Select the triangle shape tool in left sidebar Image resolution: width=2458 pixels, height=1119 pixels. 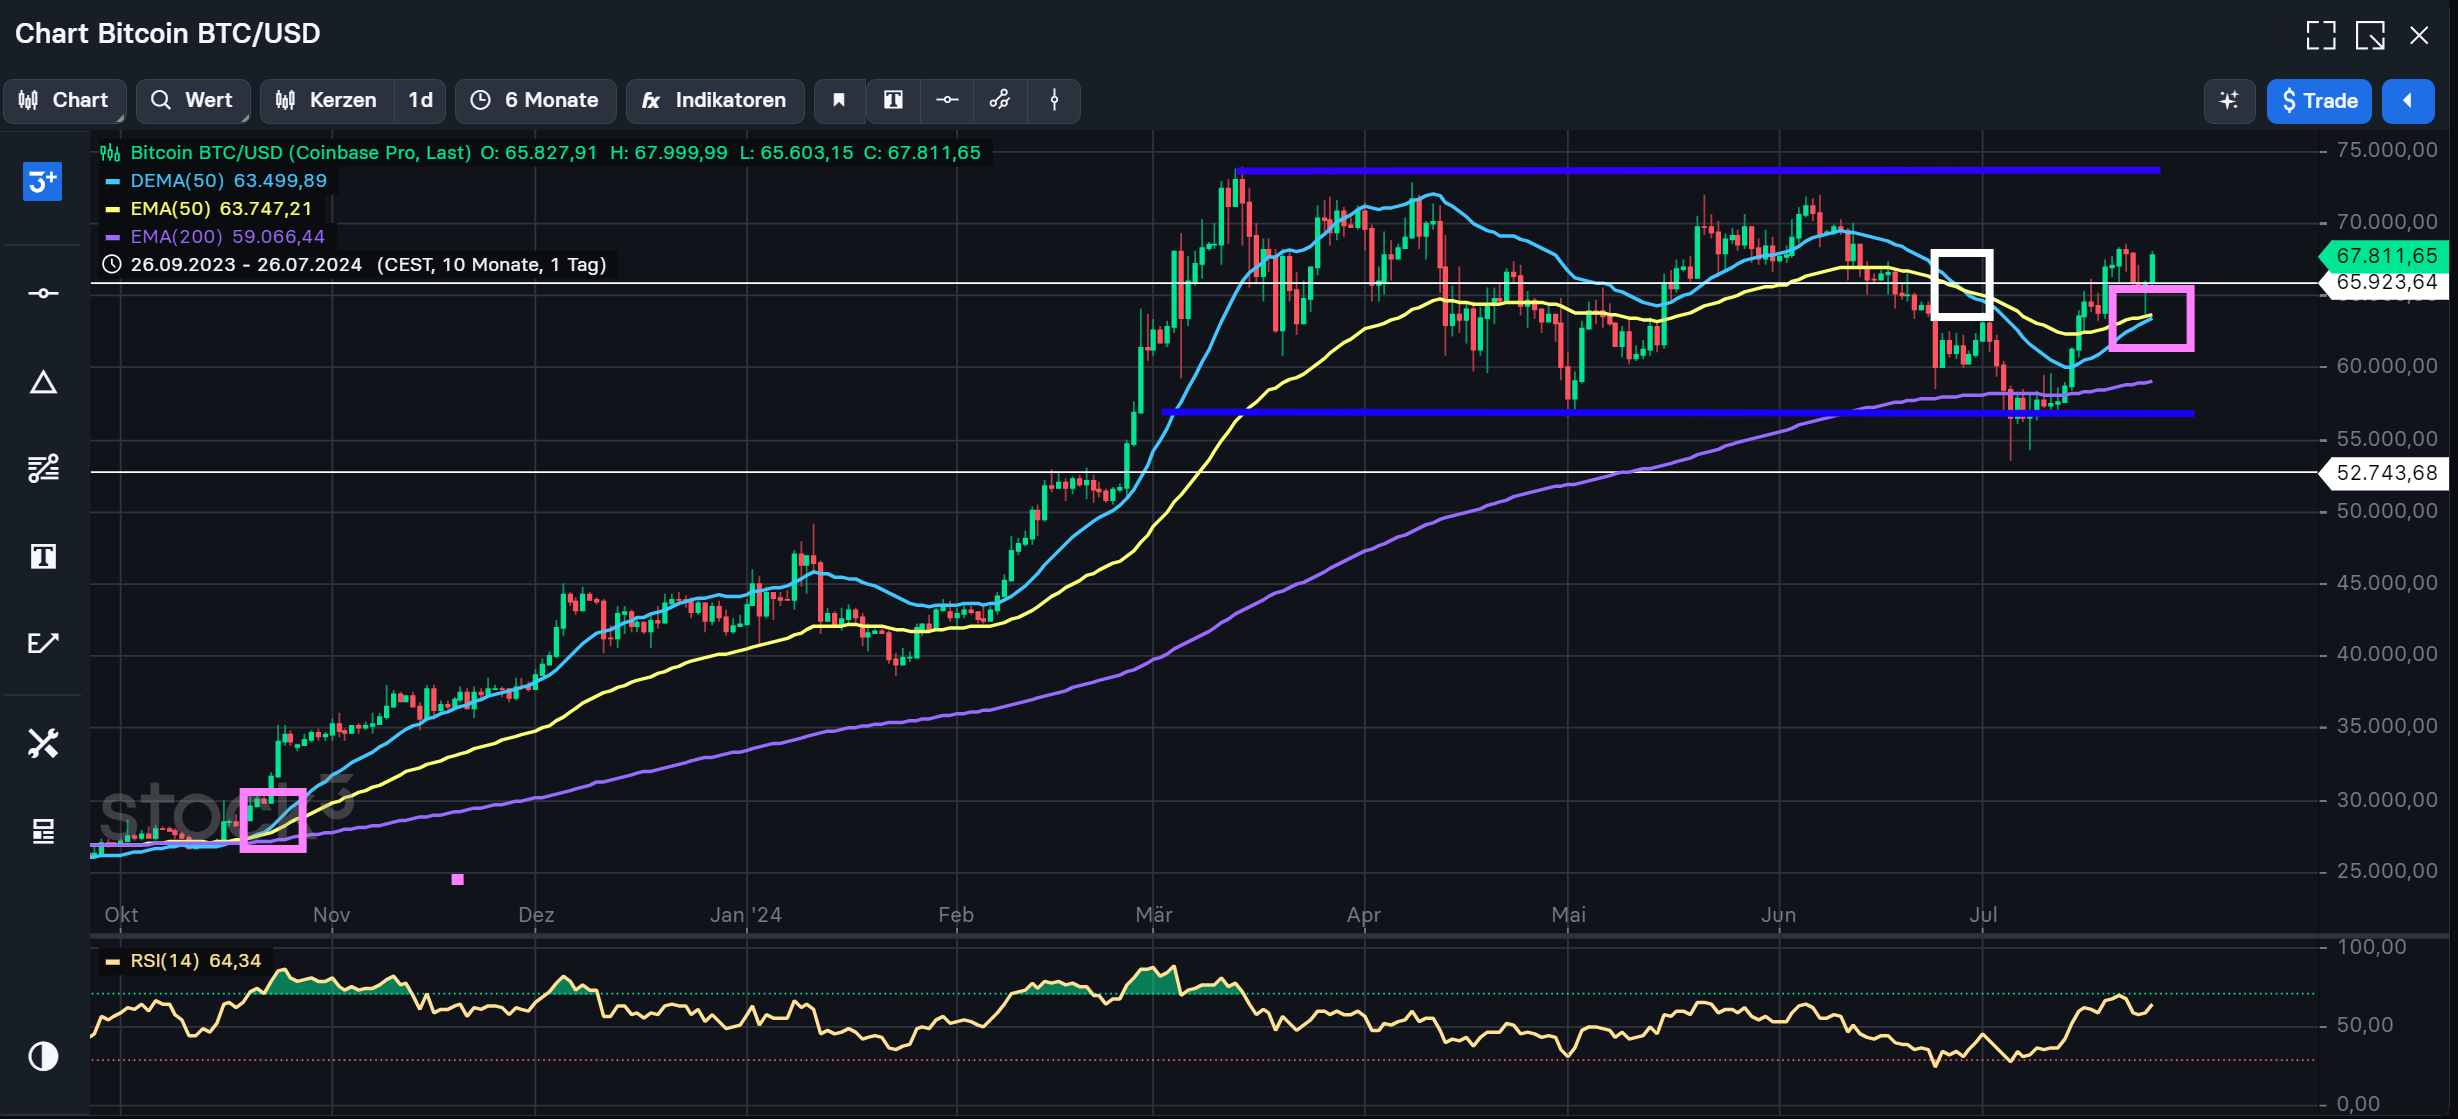click(x=43, y=382)
